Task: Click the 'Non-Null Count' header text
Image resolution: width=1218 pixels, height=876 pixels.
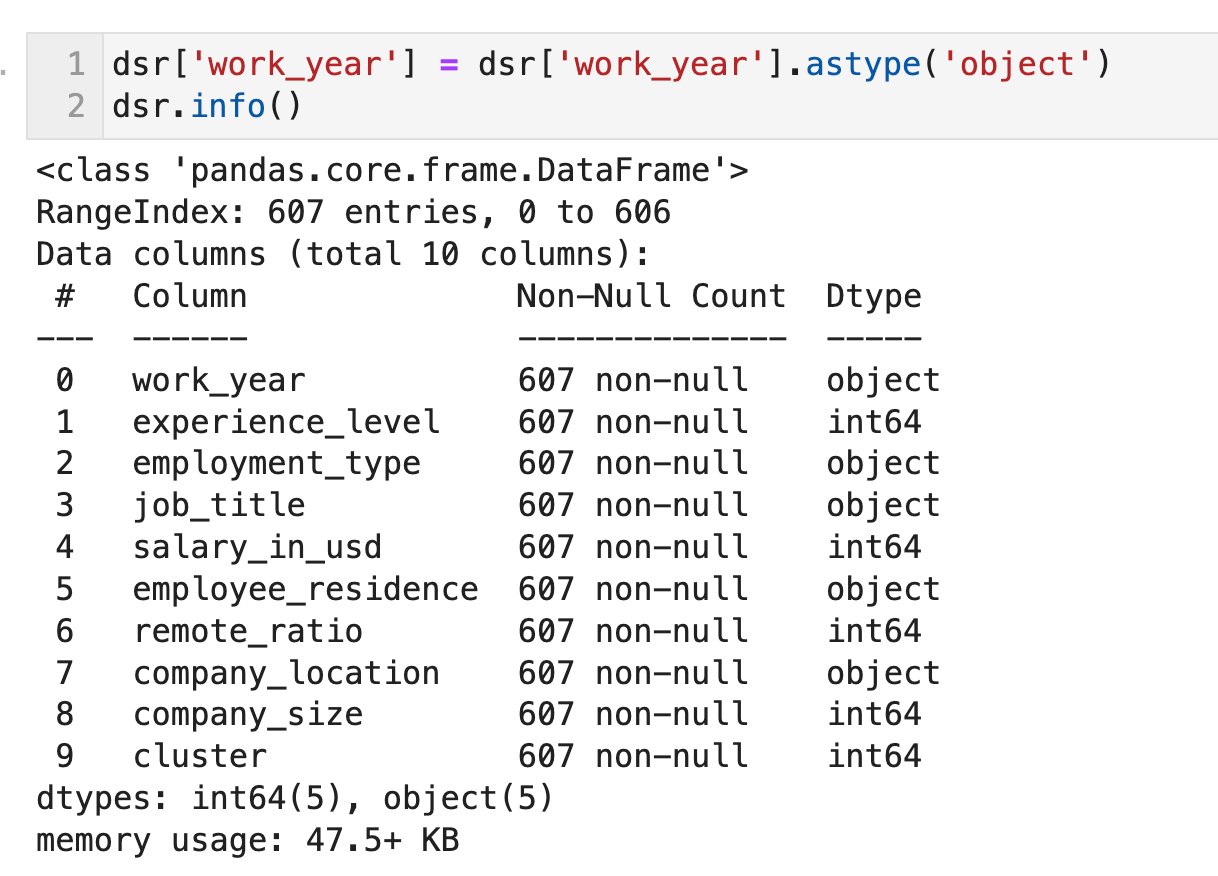Action: [x=651, y=296]
